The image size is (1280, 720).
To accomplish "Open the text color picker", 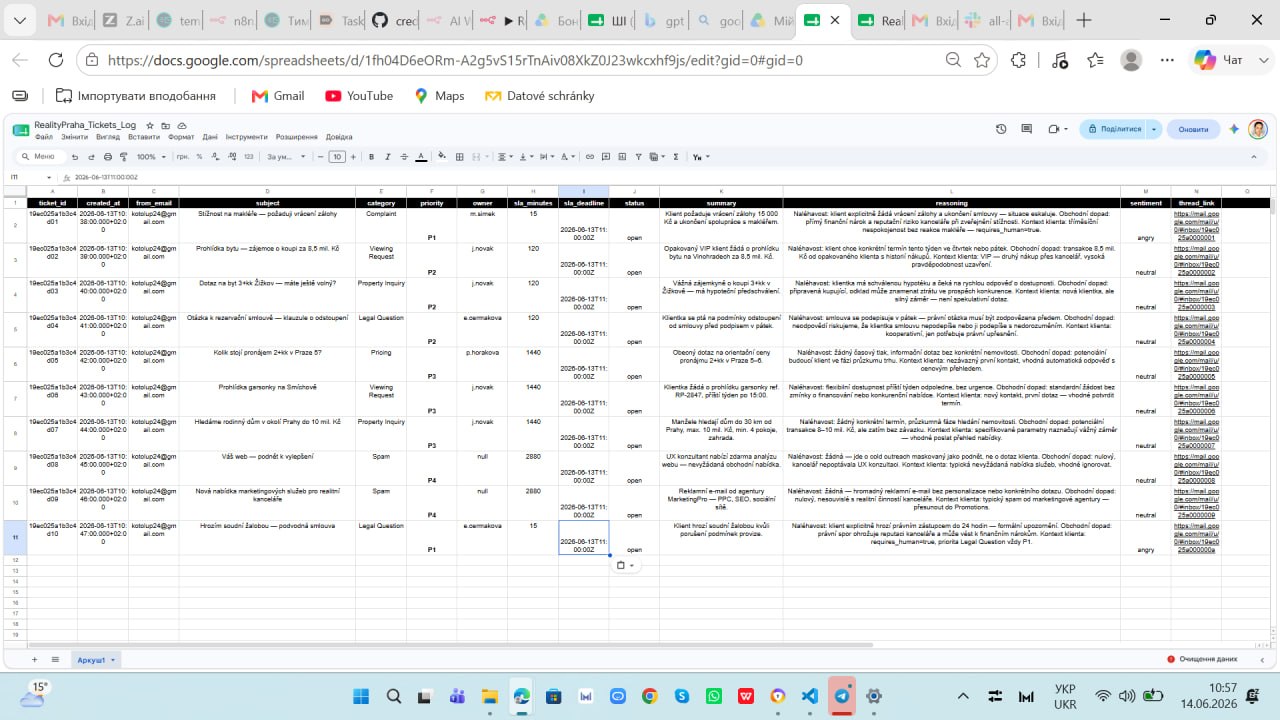I will point(421,157).
